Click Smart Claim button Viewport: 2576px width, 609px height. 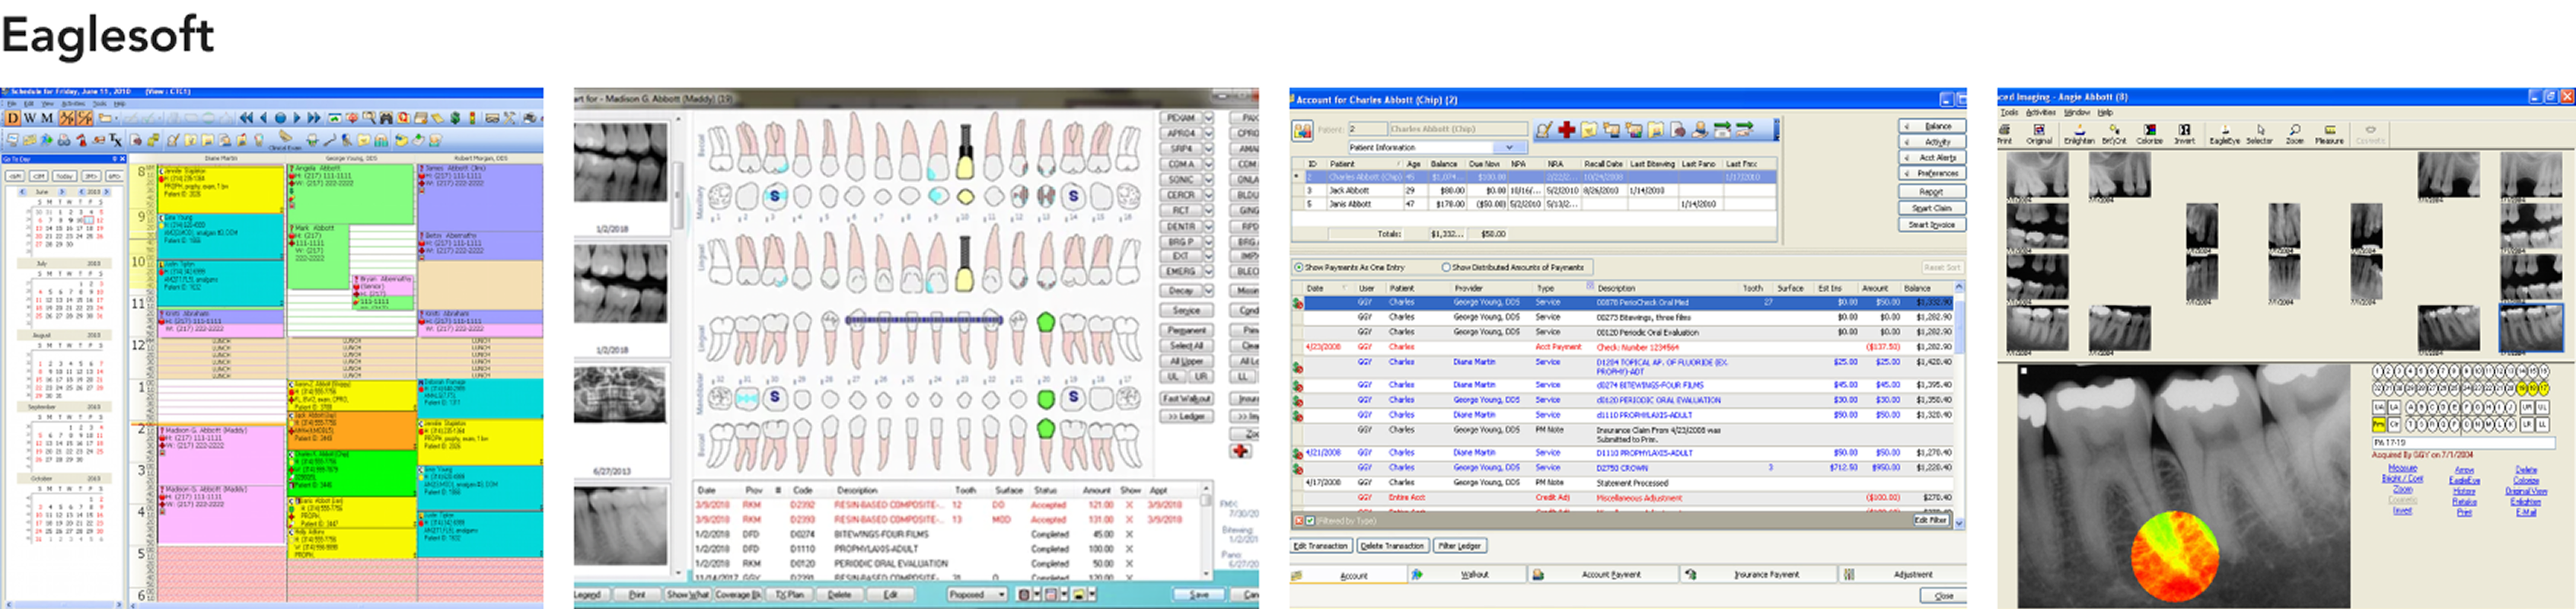[x=1932, y=208]
